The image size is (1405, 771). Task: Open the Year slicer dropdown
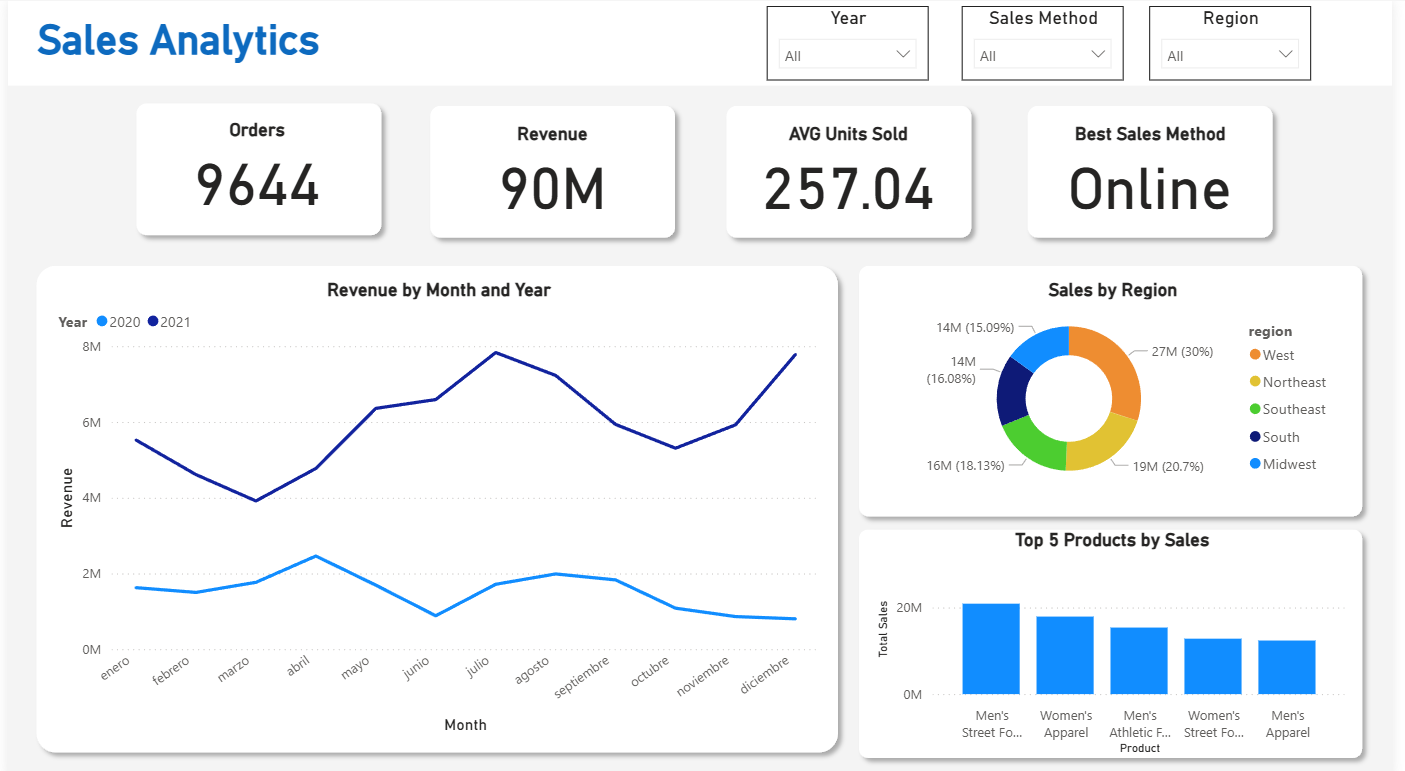tap(847, 56)
